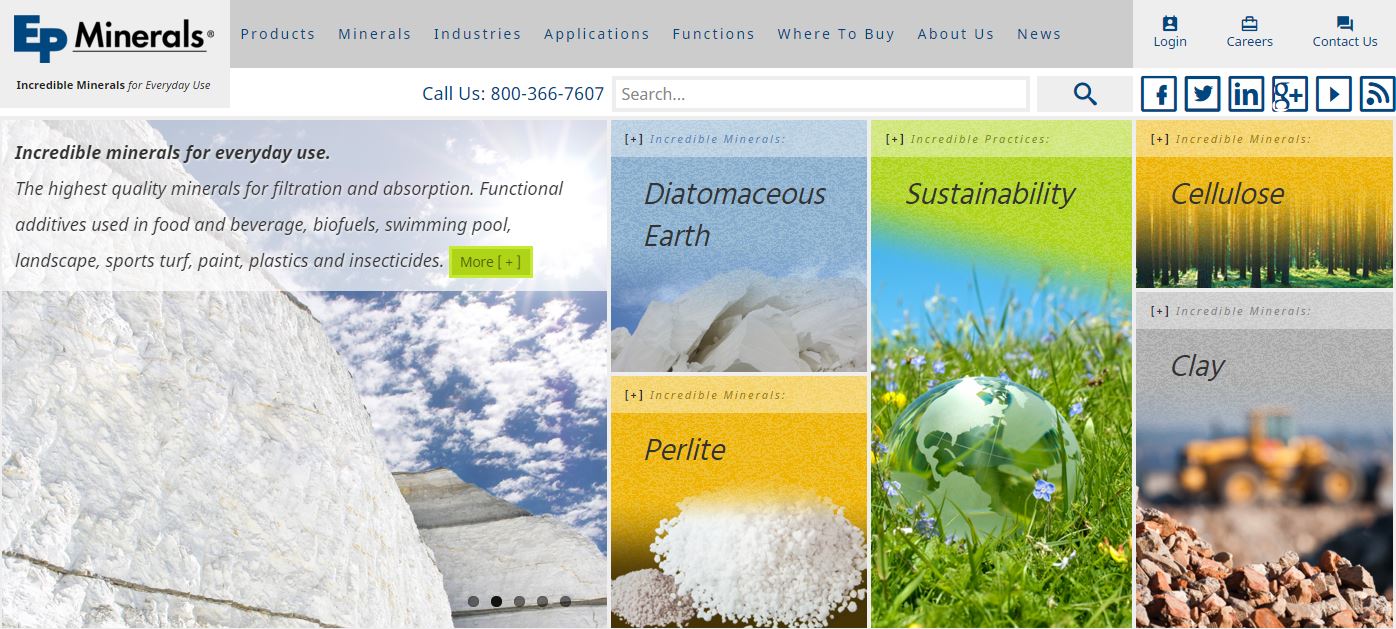Click the More [+] button
The image size is (1396, 629).
pos(491,261)
